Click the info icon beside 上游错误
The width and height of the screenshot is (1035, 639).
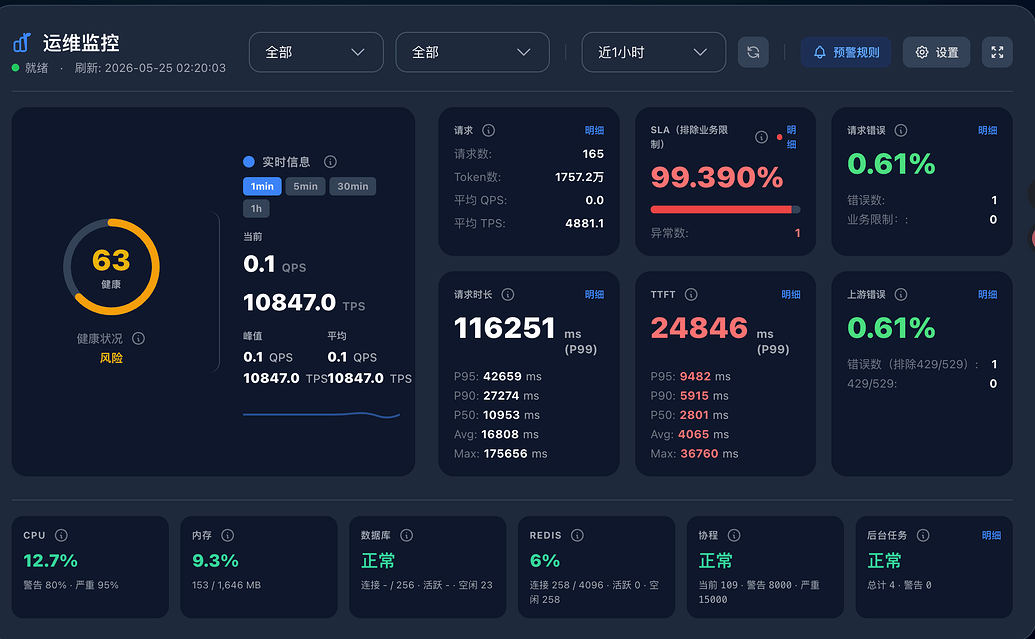click(x=901, y=294)
